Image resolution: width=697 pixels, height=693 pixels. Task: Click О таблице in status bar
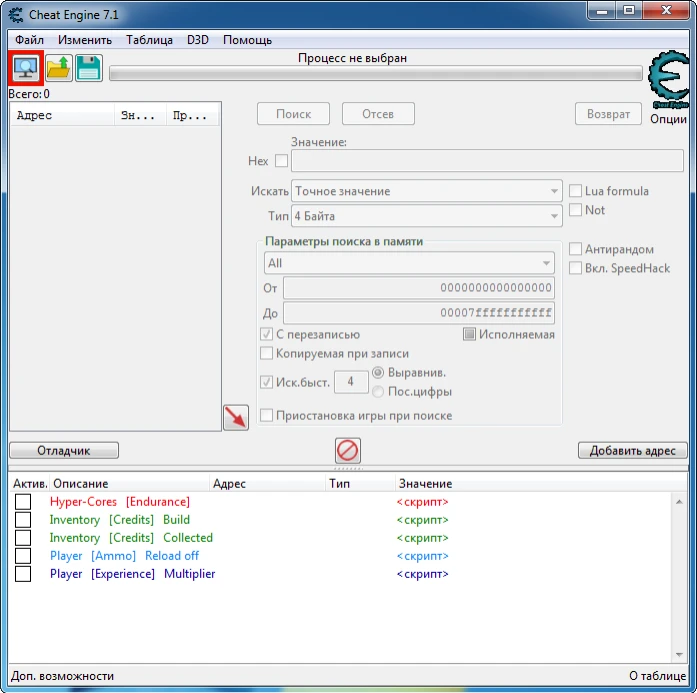coord(657,676)
